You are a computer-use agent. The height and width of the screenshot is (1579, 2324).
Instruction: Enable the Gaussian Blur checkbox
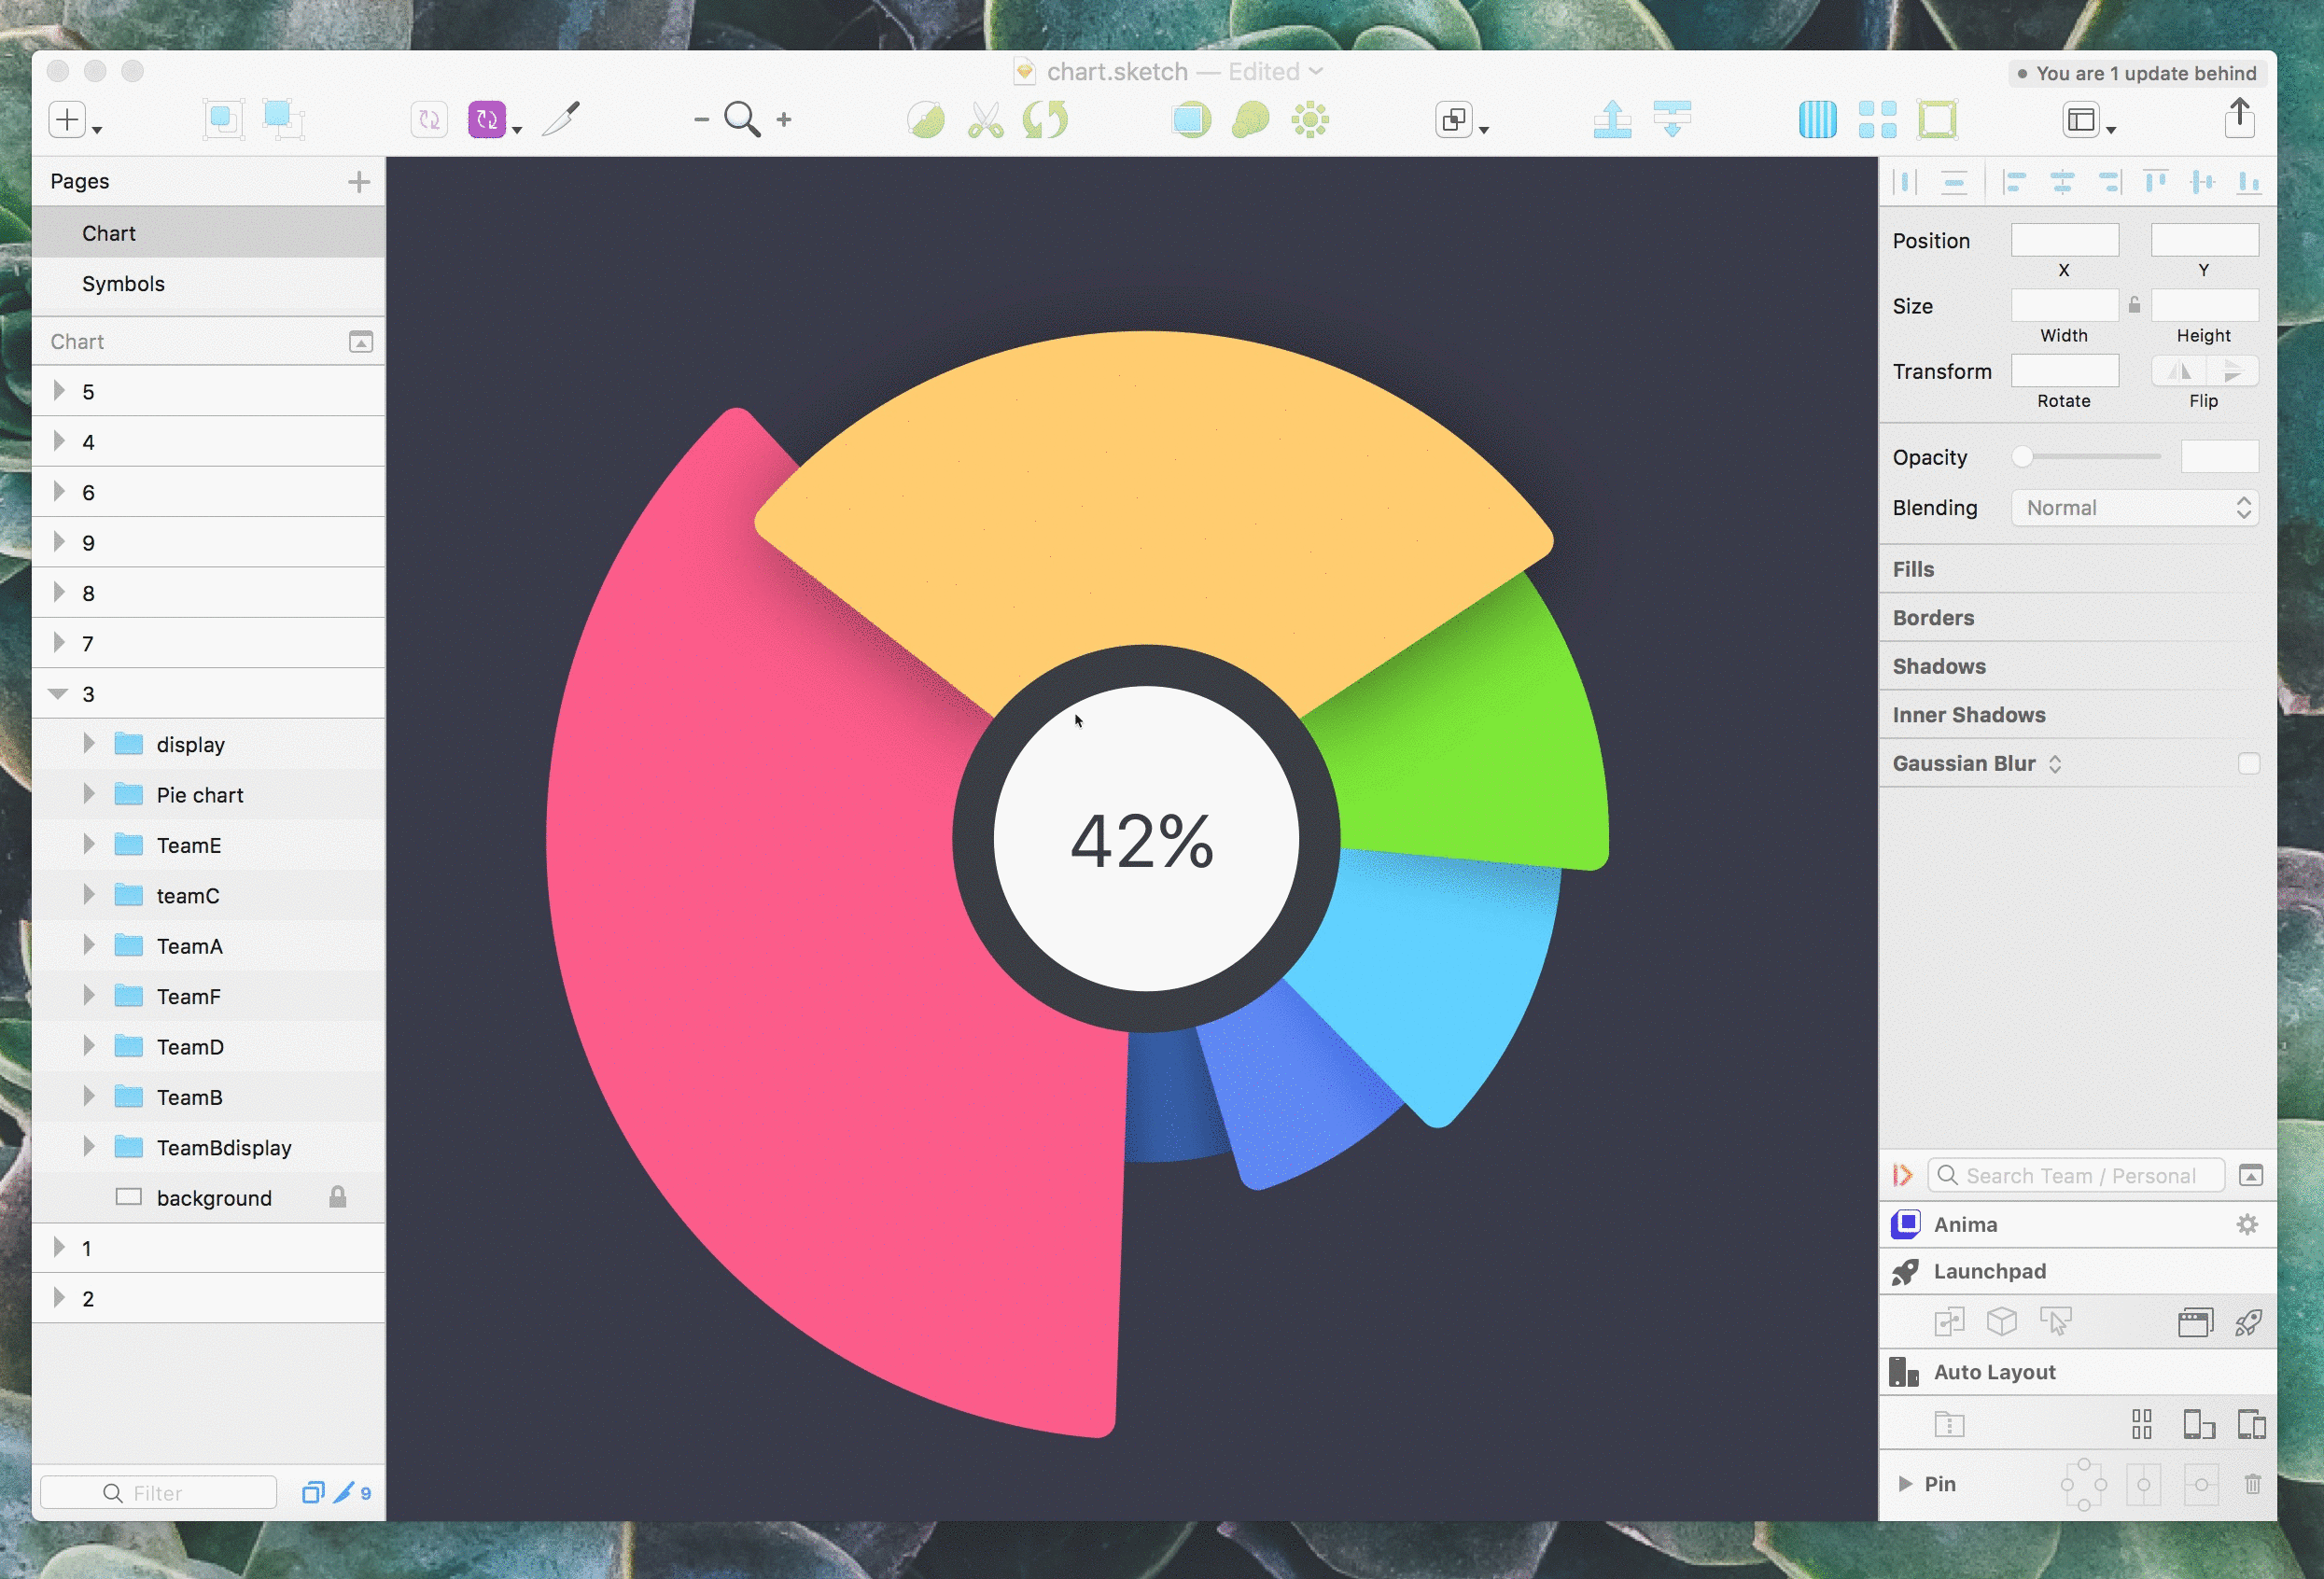2248,764
